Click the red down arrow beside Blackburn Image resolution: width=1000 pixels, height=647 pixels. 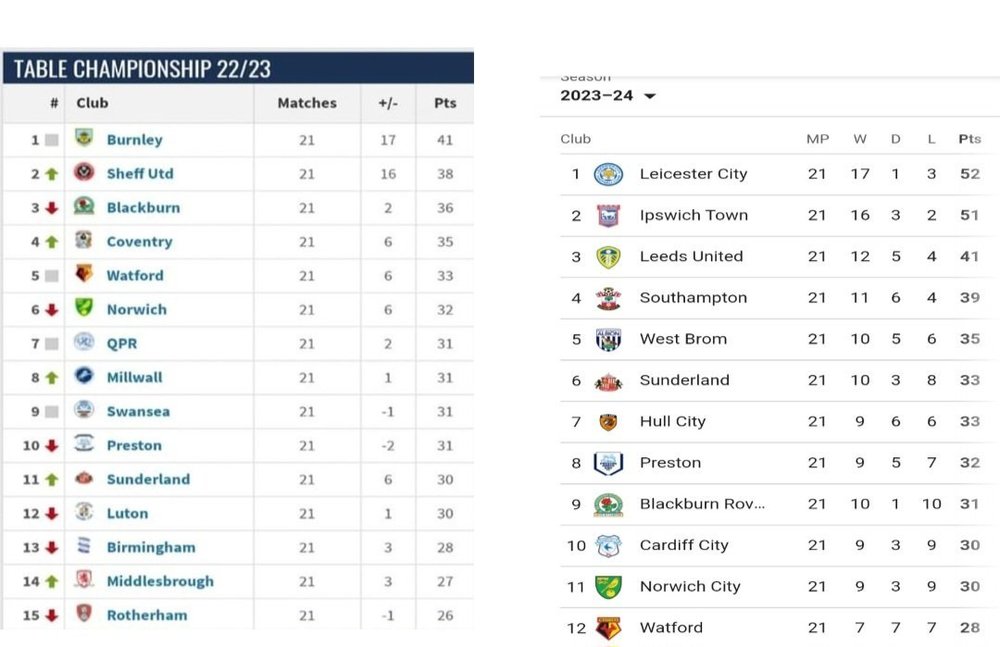tap(52, 208)
